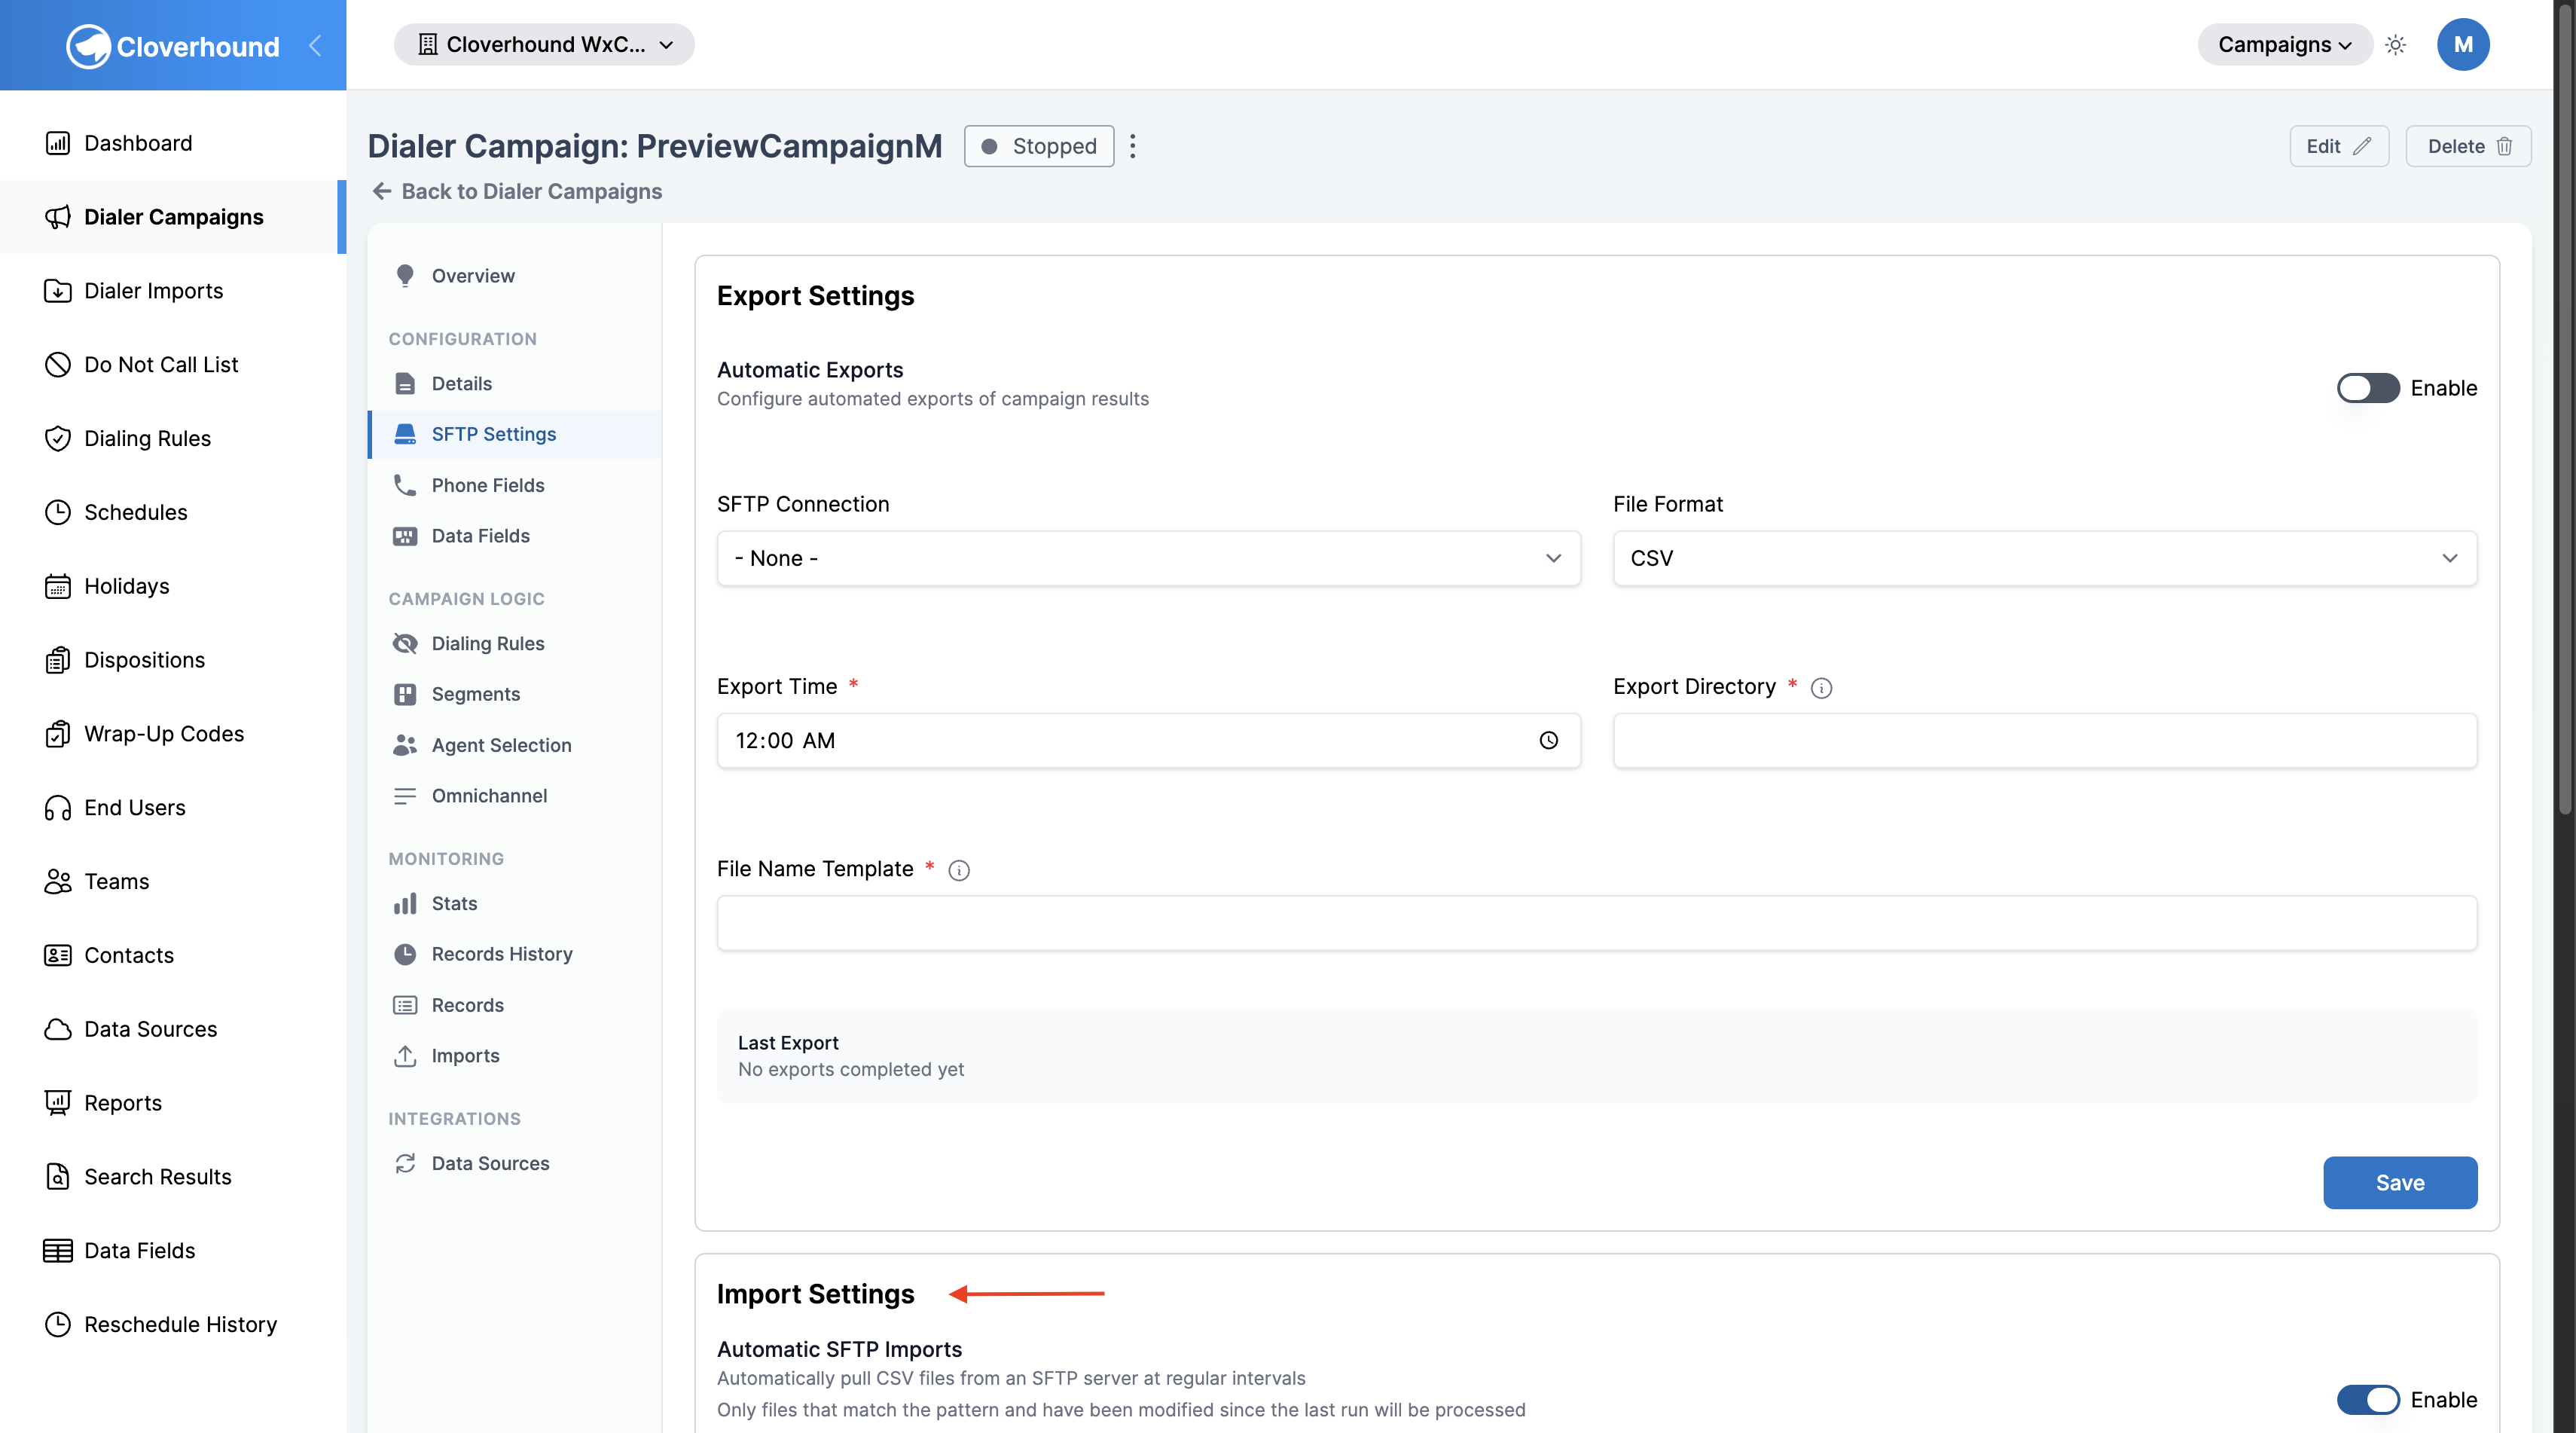
Task: Open the Phone Fields tab
Action: click(x=514, y=485)
